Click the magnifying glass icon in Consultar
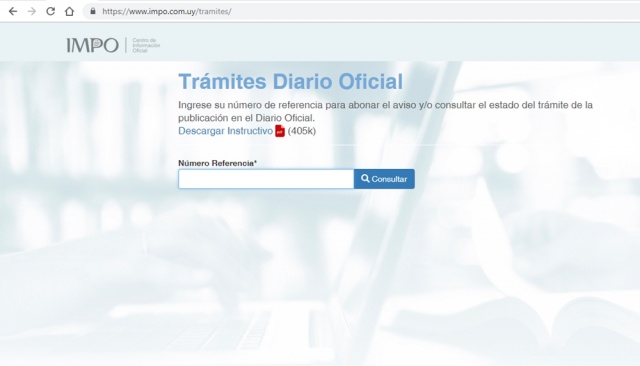 (365, 179)
